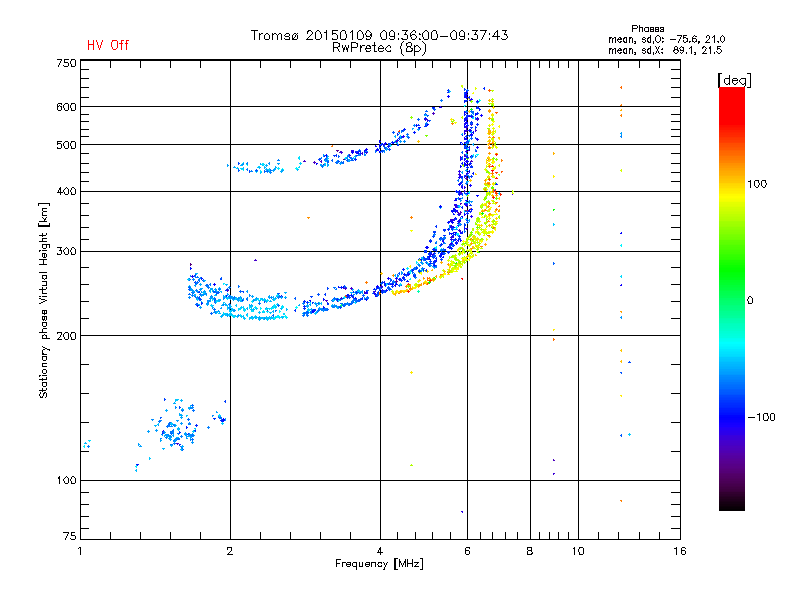
Task: Click the y-axis label '200'
Action: [x=66, y=336]
